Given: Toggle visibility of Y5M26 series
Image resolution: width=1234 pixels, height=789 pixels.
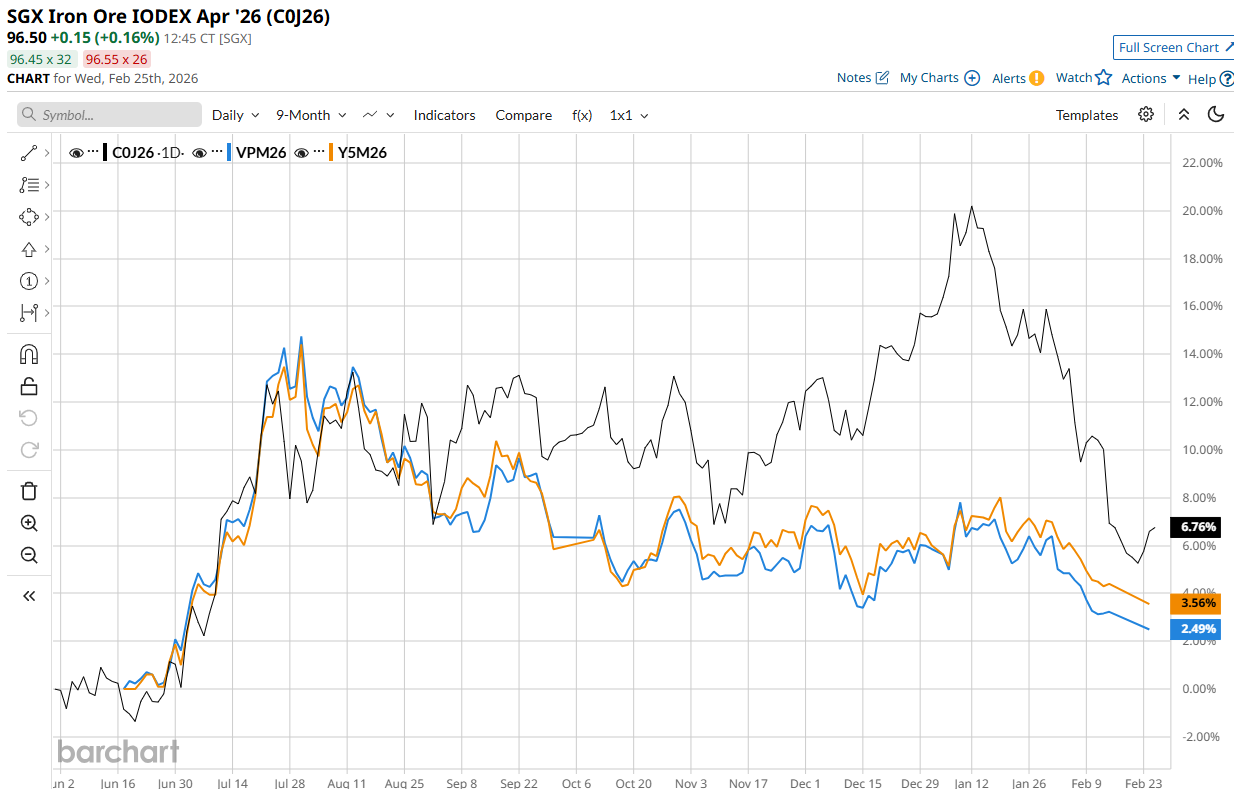Looking at the screenshot, I should coord(302,153).
